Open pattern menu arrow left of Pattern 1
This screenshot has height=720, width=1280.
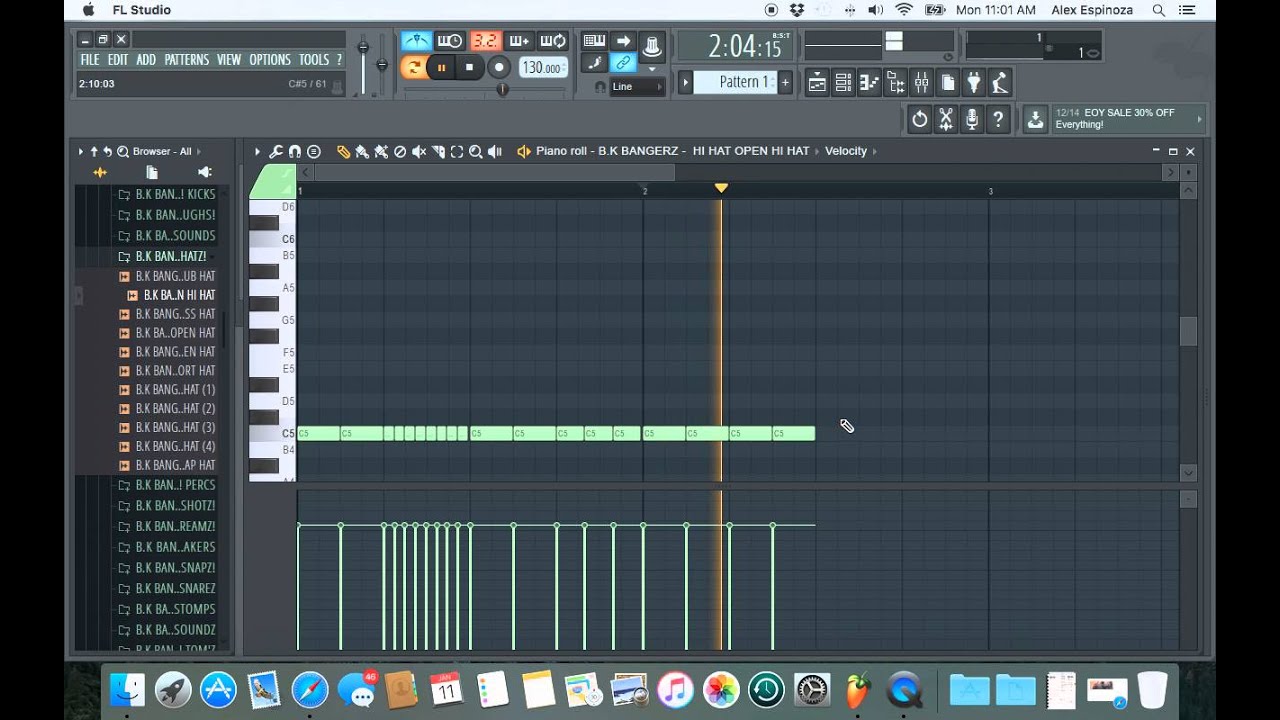(685, 82)
